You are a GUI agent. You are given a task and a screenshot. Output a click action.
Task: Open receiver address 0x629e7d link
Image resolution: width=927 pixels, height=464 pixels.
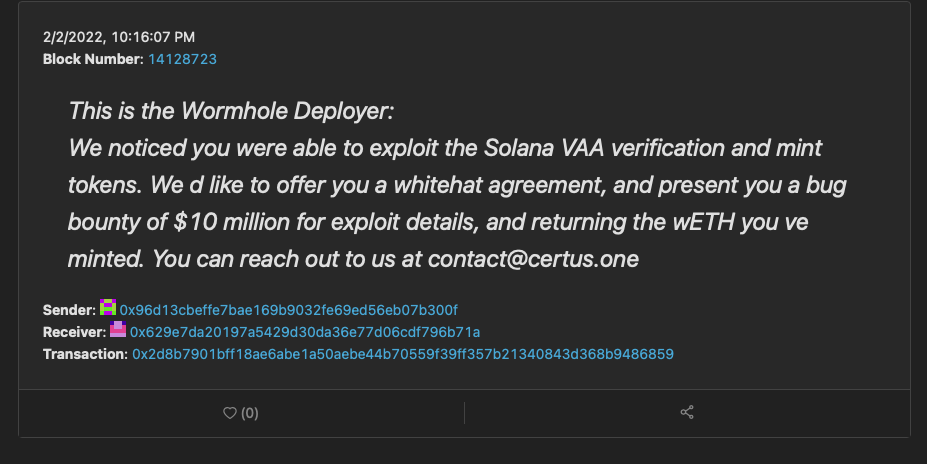305,332
